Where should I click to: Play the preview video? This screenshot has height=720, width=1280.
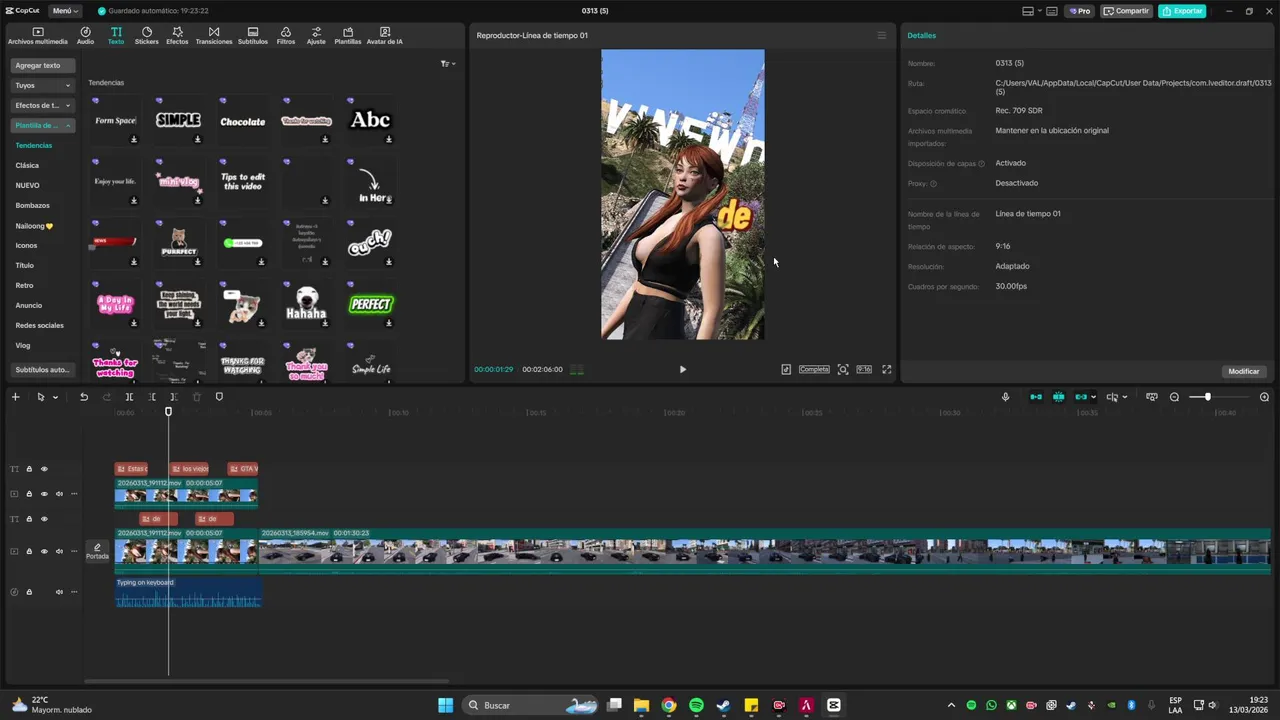coord(683,369)
